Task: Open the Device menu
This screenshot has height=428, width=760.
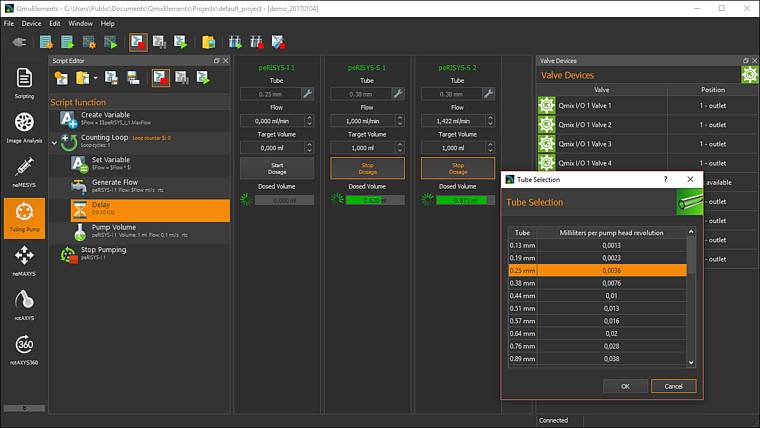Action: coord(32,23)
